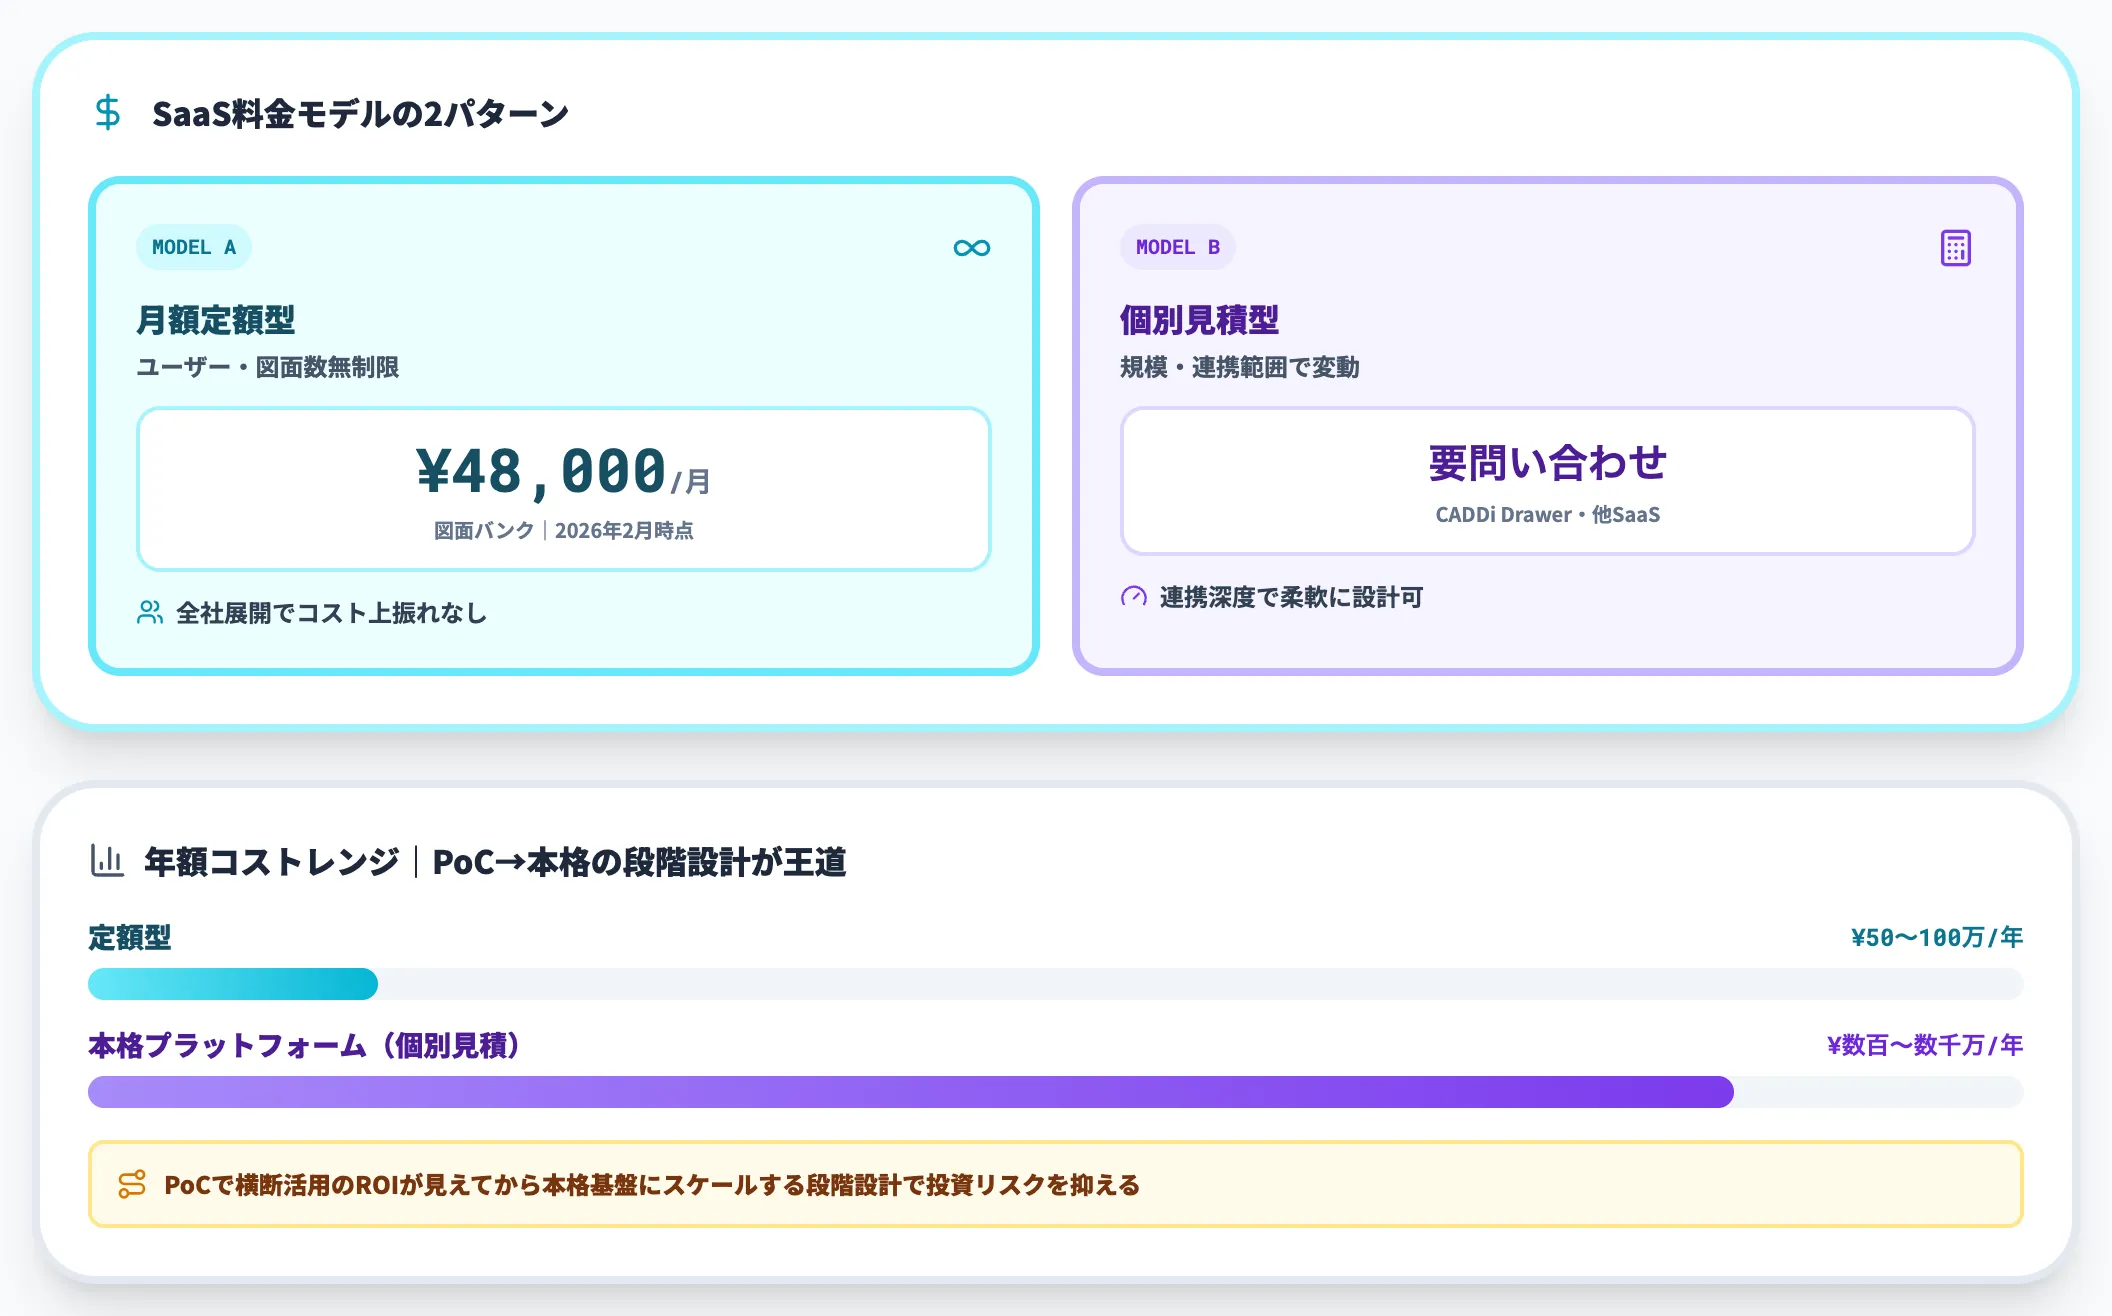
Task: Click the 要問い合わせ contact link
Action: (x=1548, y=462)
